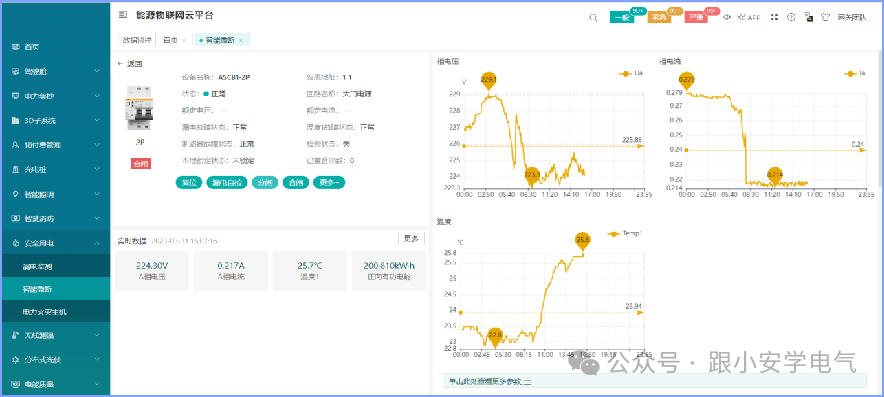Open the orange 紧急 alarm badge
This screenshot has height=397, width=884.
tap(660, 17)
